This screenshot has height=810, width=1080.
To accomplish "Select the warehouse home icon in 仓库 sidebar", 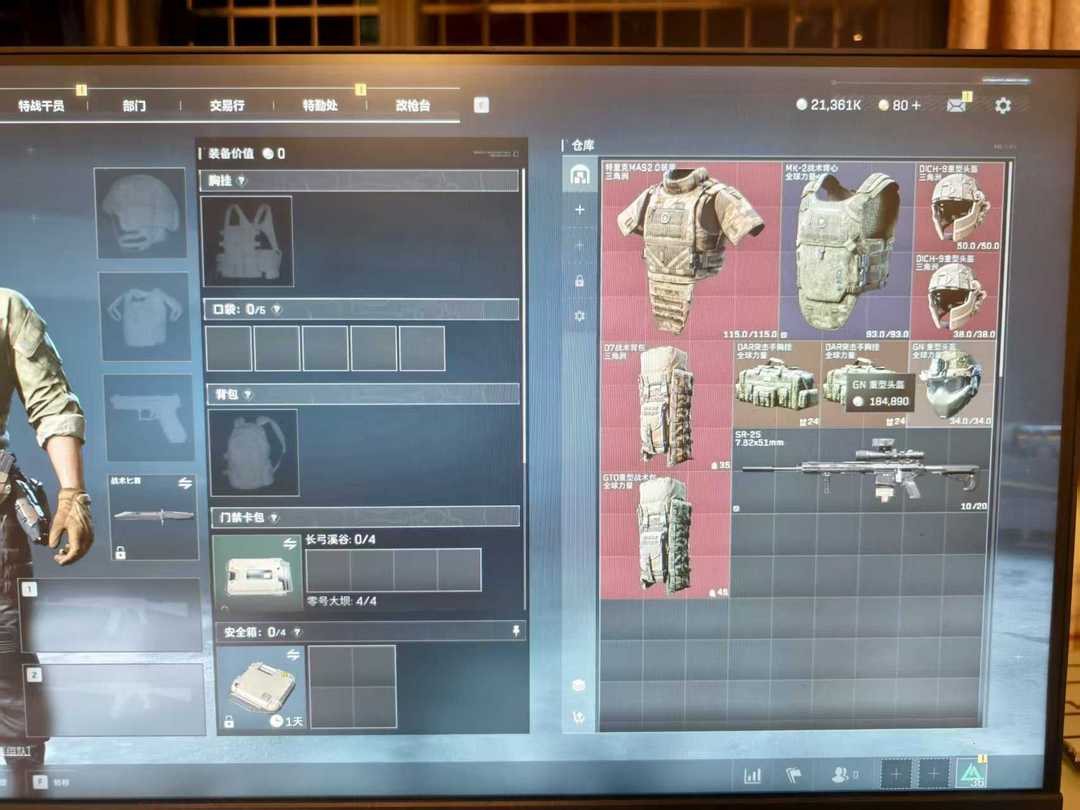I will (580, 176).
